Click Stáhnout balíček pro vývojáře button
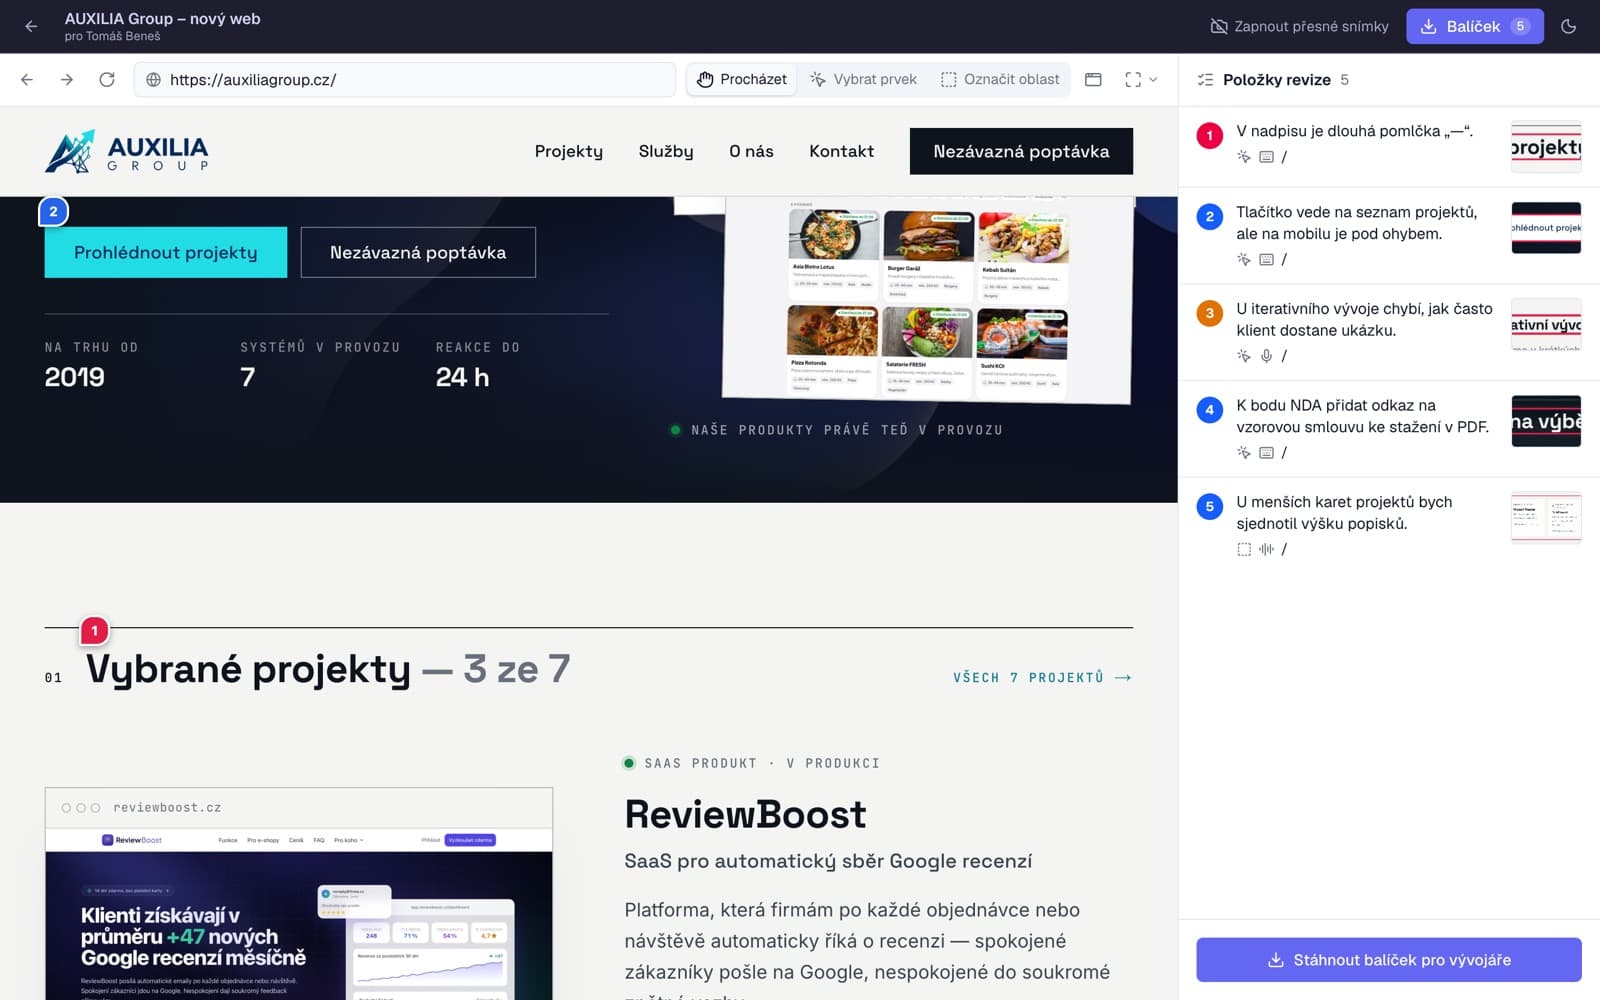The height and width of the screenshot is (1000, 1600). click(x=1389, y=960)
